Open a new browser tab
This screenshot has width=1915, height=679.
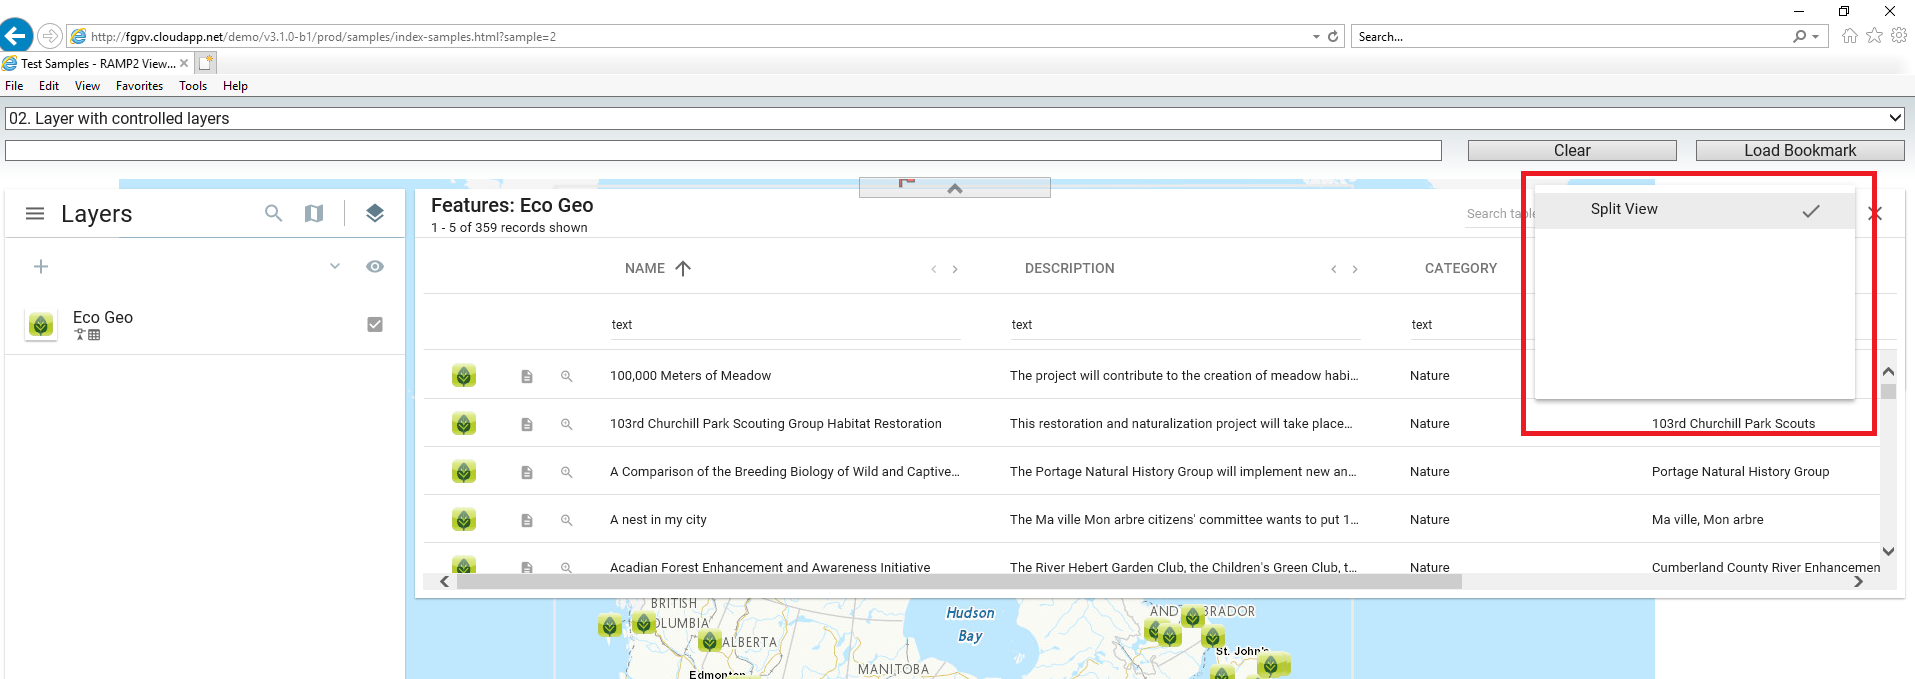[206, 63]
